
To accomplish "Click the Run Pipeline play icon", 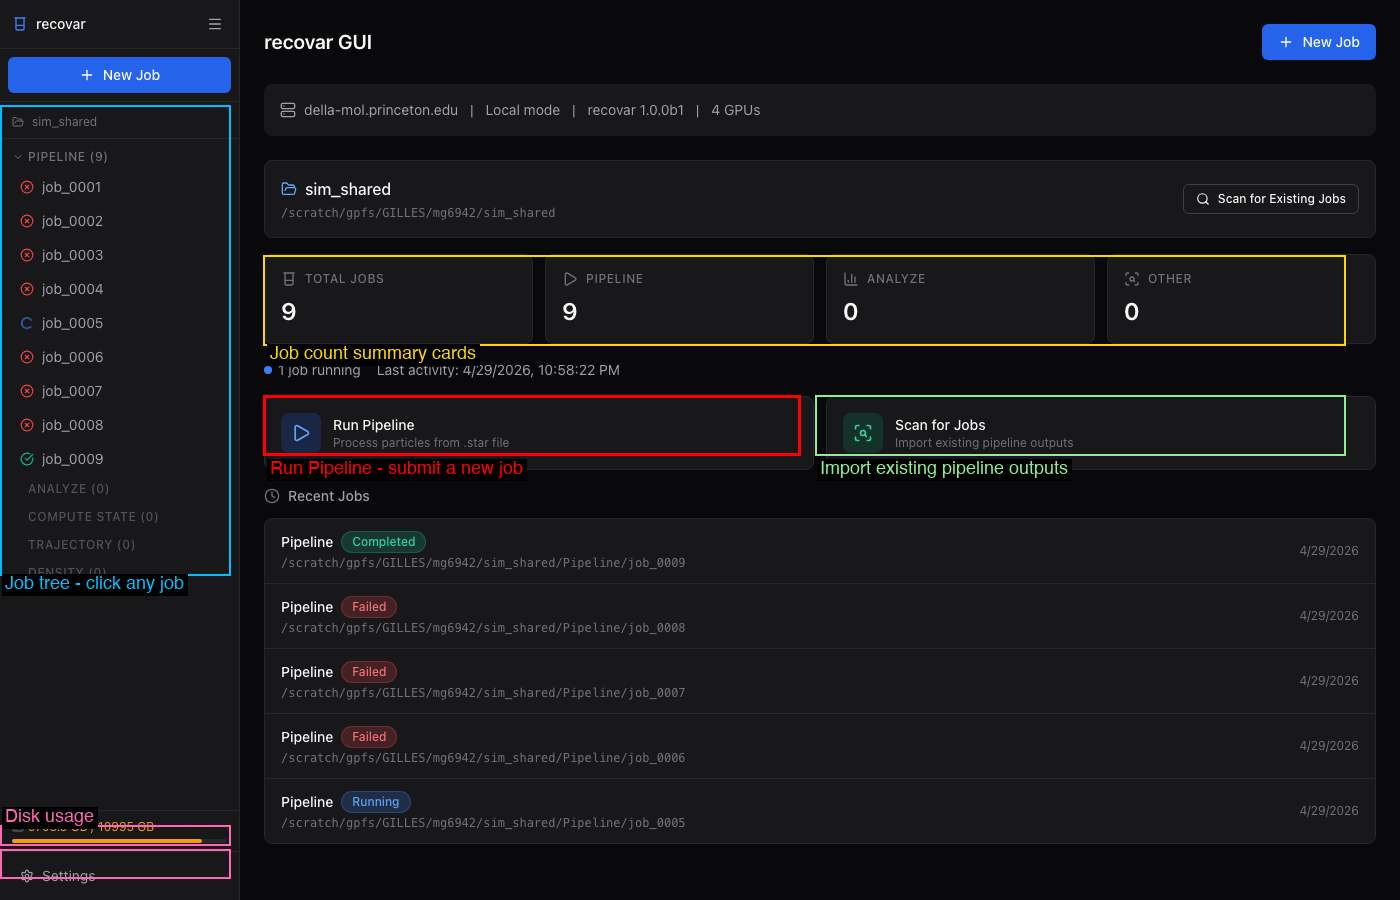I will pos(301,433).
